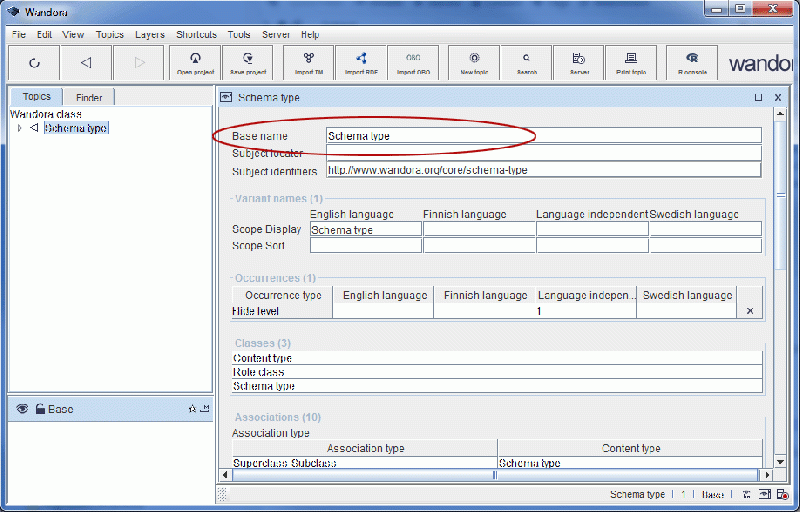Expand the Schema type tree node
The width and height of the screenshot is (800, 512).
coord(19,128)
